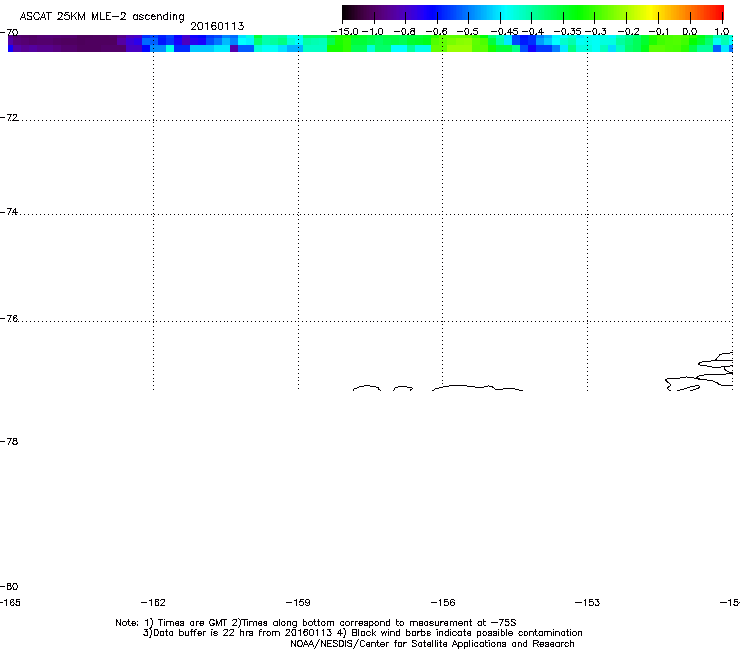Select the -0.35 color scale label
Screen dimensions: 740x650
pyautogui.click(x=567, y=32)
